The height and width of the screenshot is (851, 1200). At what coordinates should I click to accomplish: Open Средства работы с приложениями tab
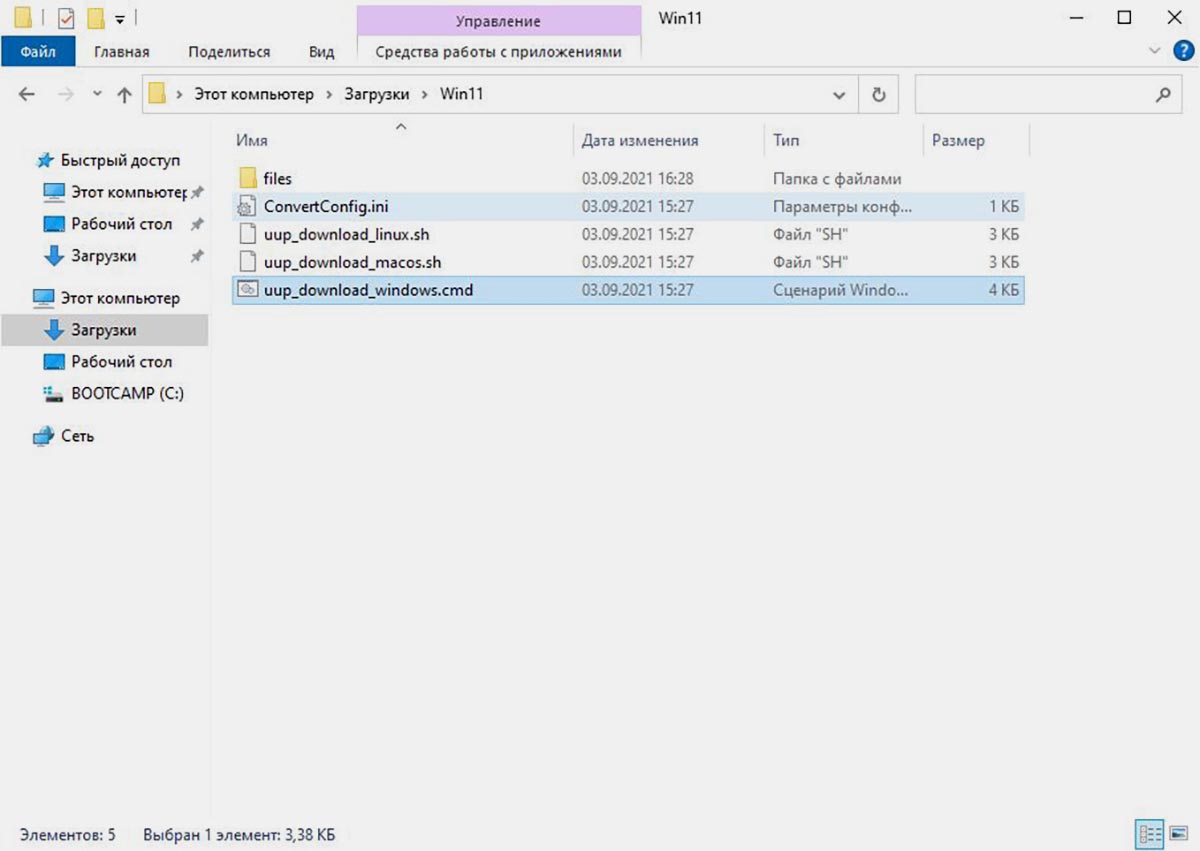point(498,52)
